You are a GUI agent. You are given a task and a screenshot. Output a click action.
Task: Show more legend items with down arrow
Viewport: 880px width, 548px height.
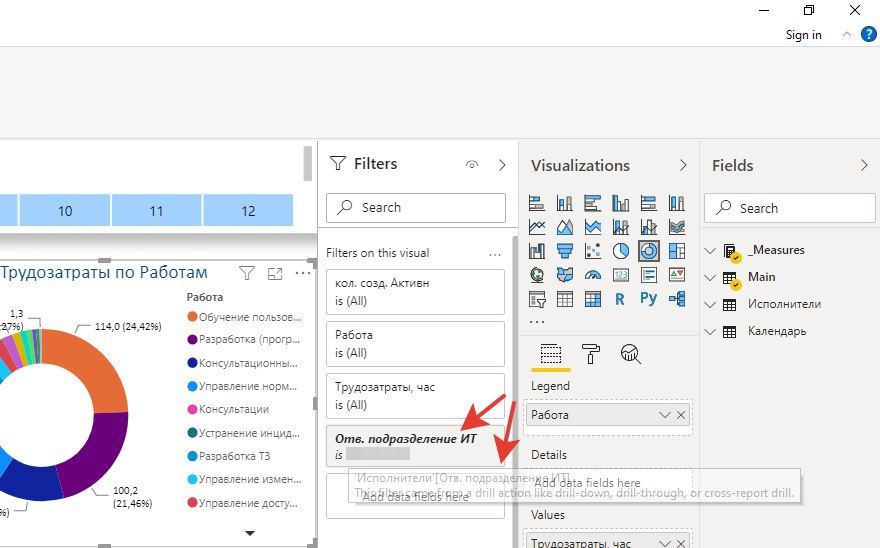pos(250,533)
